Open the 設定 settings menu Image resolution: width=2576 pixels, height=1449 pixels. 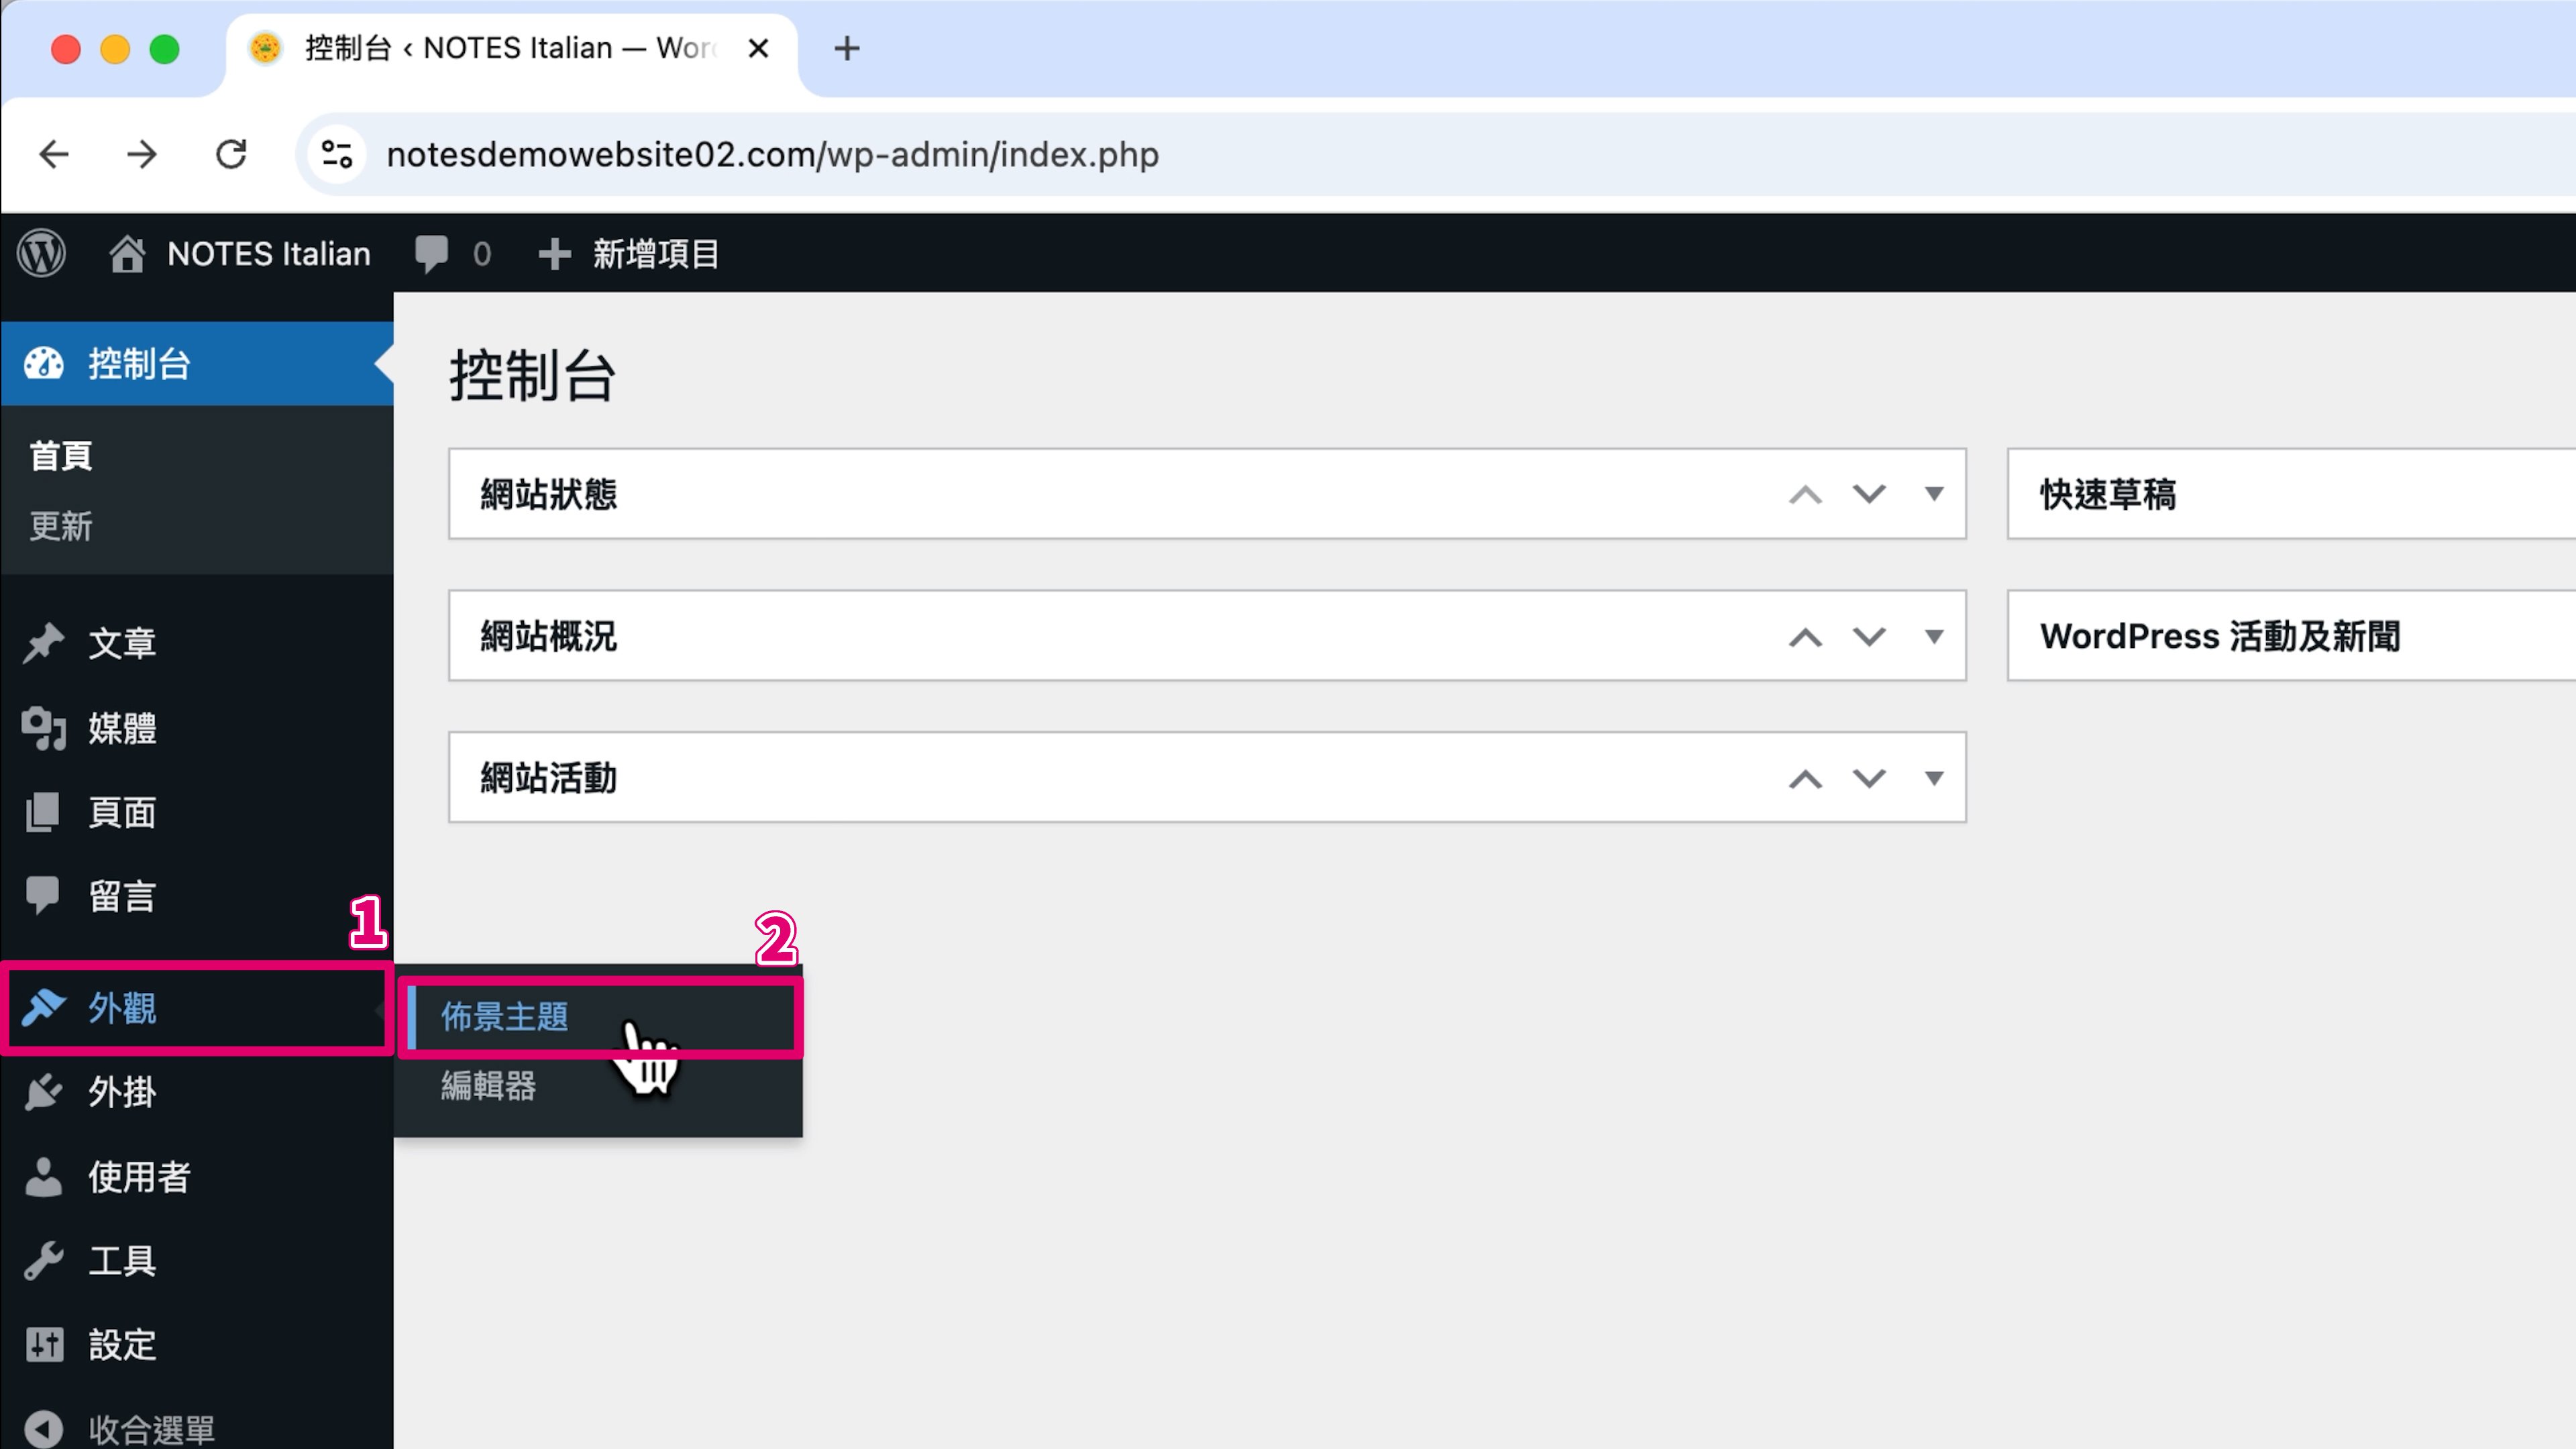click(x=121, y=1345)
